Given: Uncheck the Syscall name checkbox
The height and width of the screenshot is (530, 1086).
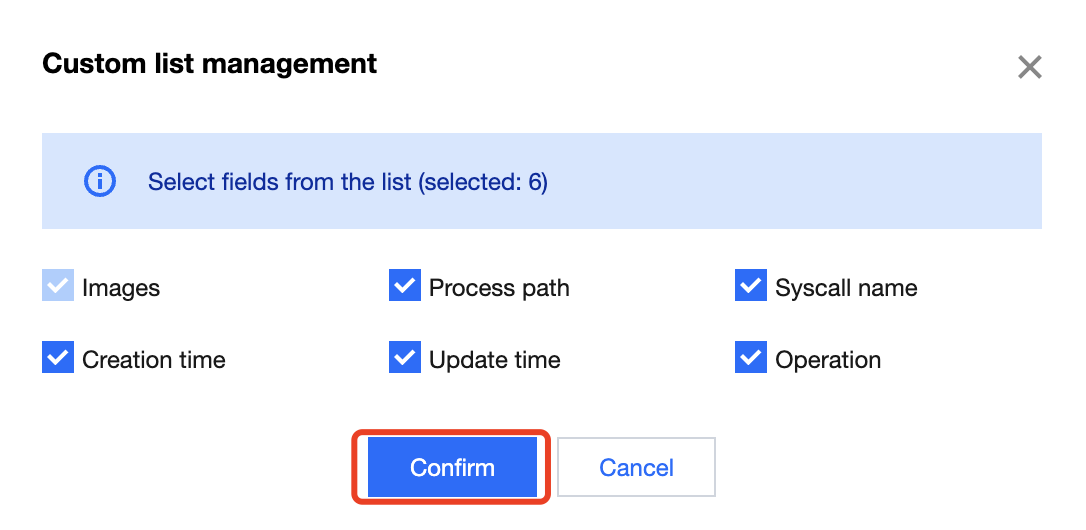Looking at the screenshot, I should (750, 287).
